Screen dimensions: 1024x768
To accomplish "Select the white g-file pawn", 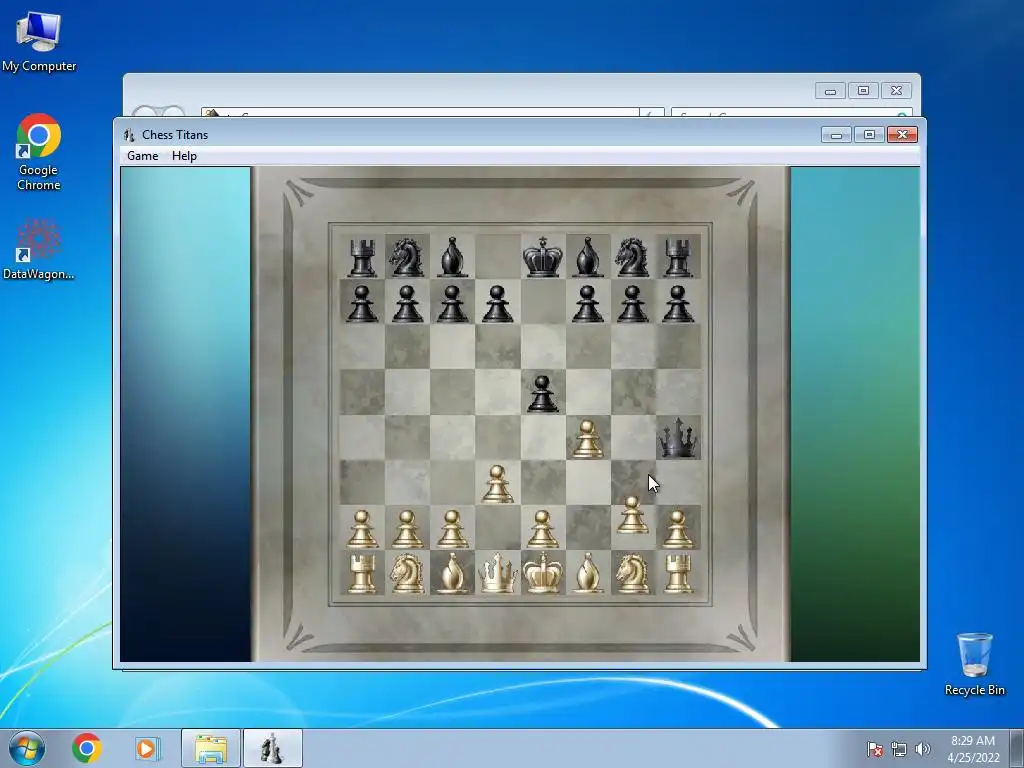I will click(x=632, y=515).
